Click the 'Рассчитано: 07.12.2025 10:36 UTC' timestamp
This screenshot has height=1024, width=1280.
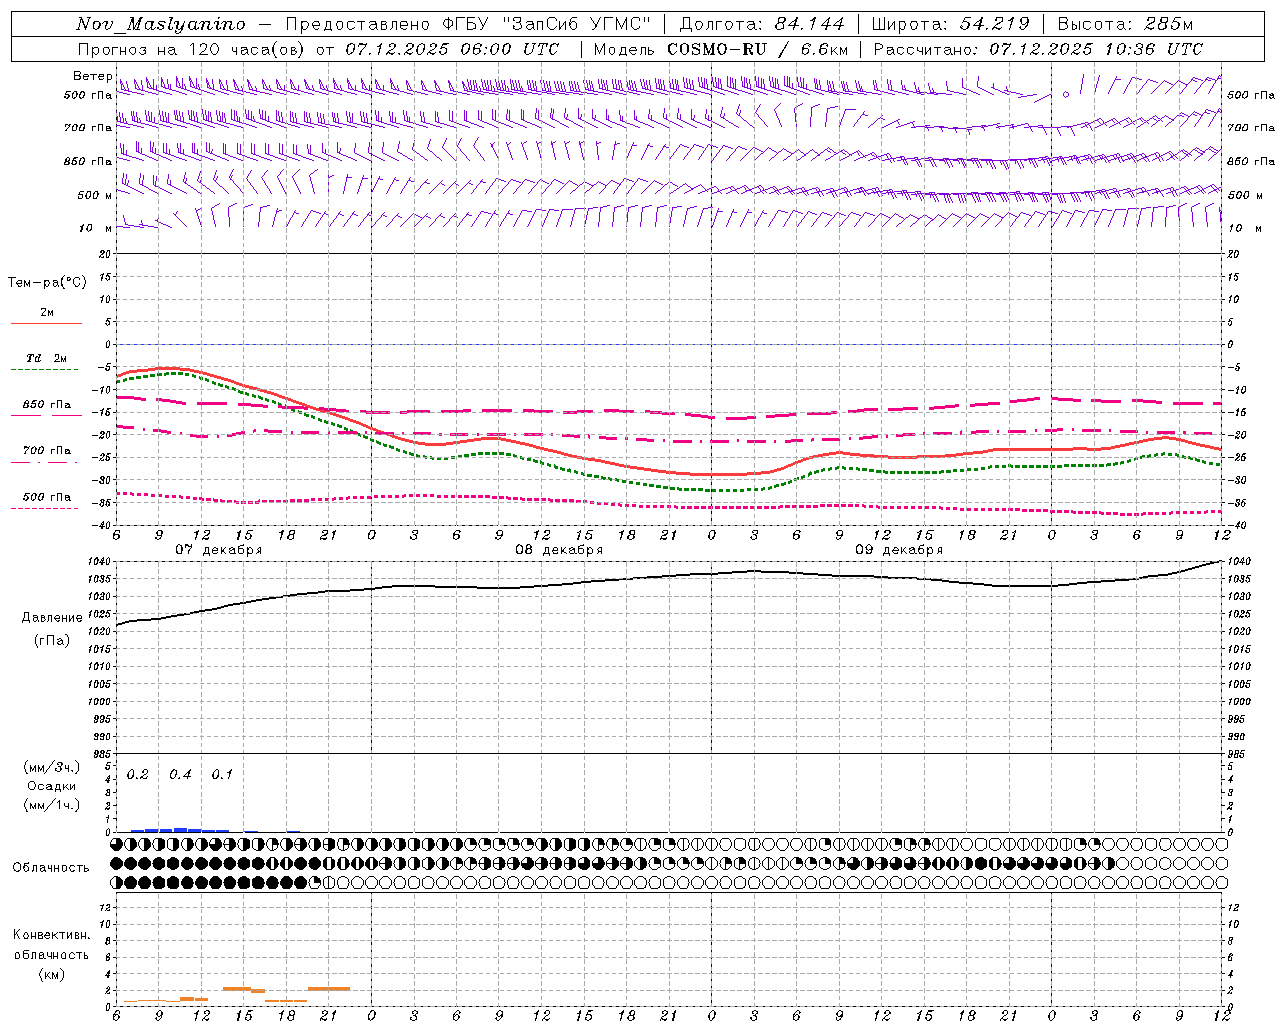pos(1038,49)
